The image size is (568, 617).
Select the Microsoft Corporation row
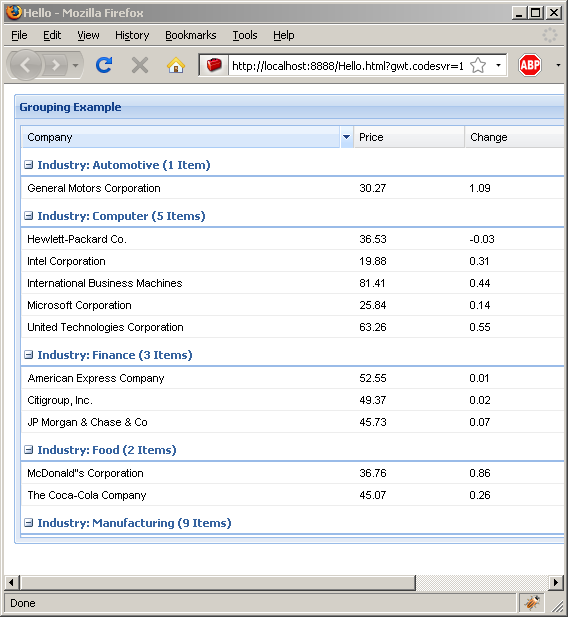click(292, 305)
